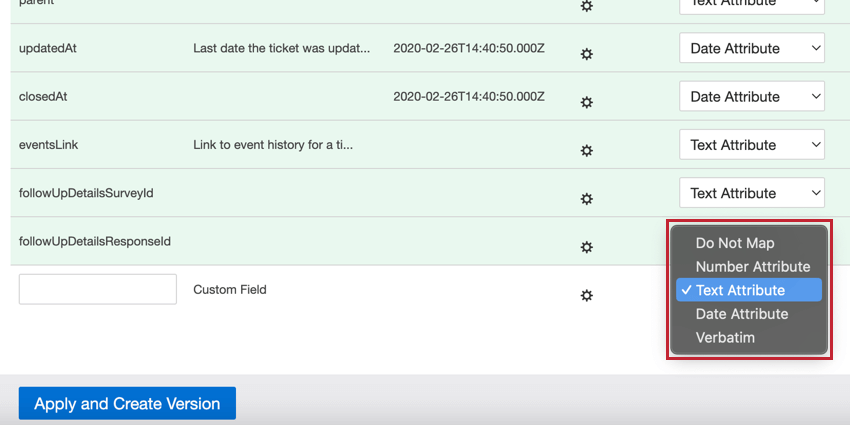Choose Do Not Map from the list
The width and height of the screenshot is (850, 425).
click(735, 243)
